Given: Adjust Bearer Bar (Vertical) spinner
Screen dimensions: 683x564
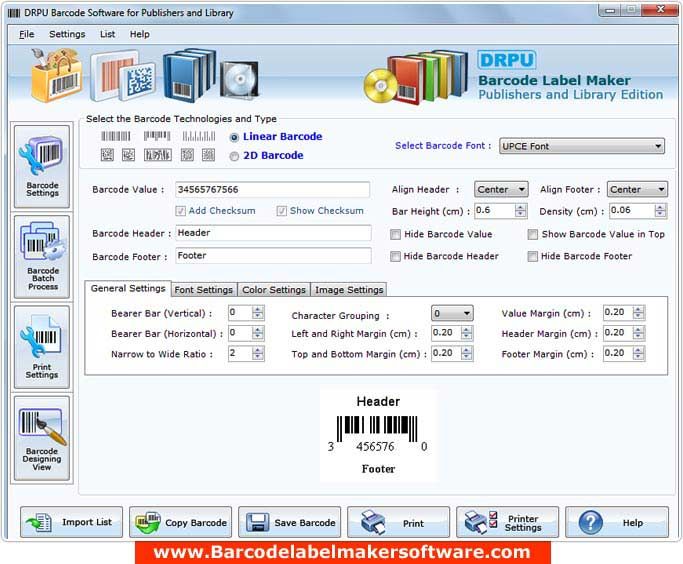Looking at the screenshot, I should point(257,313).
